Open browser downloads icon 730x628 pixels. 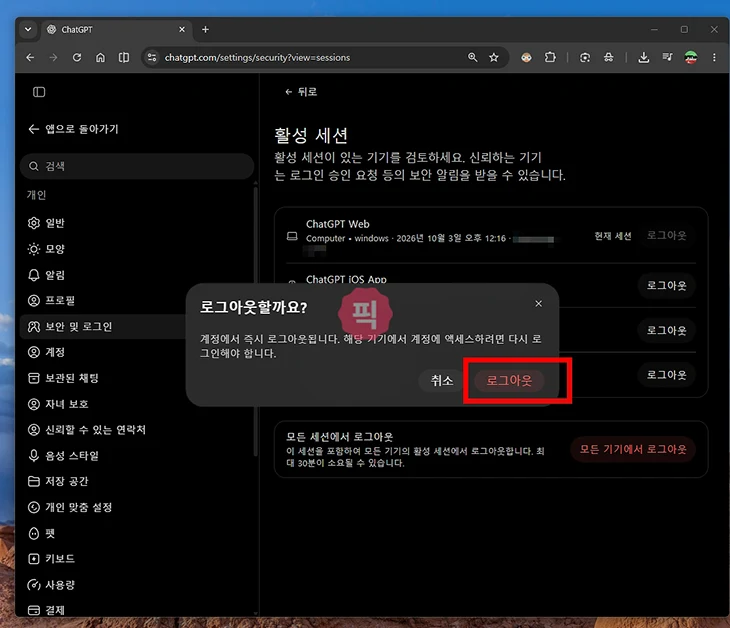click(644, 58)
